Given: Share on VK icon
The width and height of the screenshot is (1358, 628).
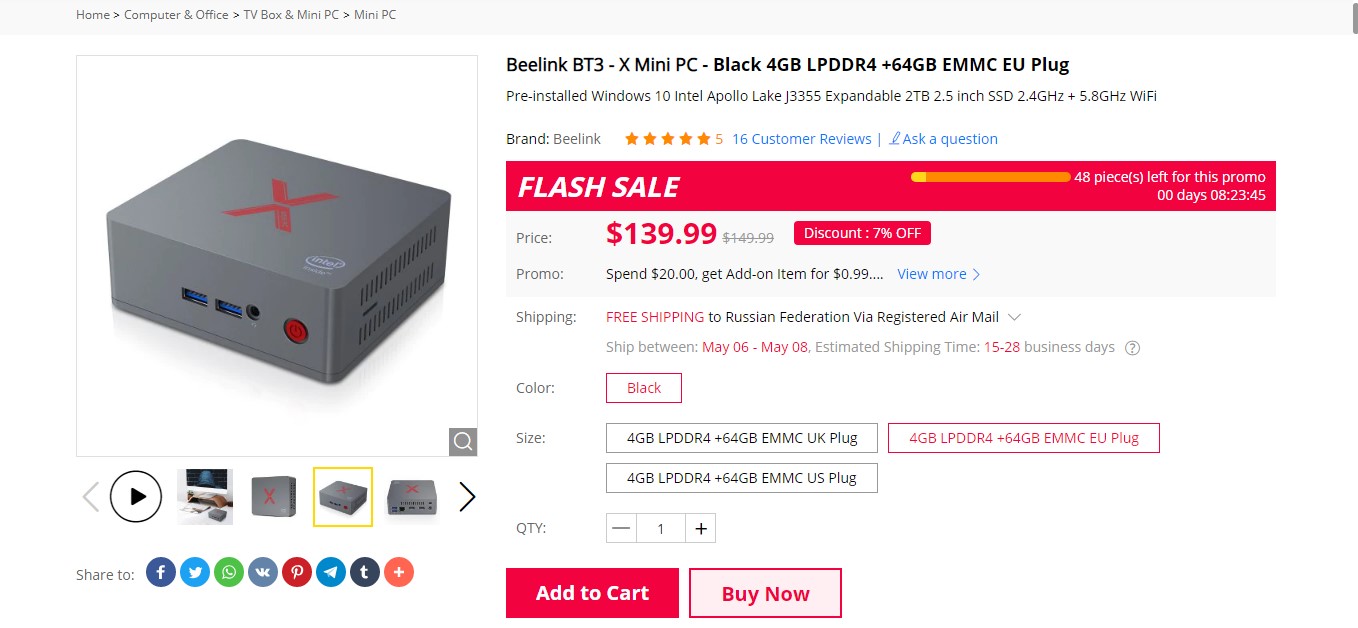Looking at the screenshot, I should [x=263, y=572].
